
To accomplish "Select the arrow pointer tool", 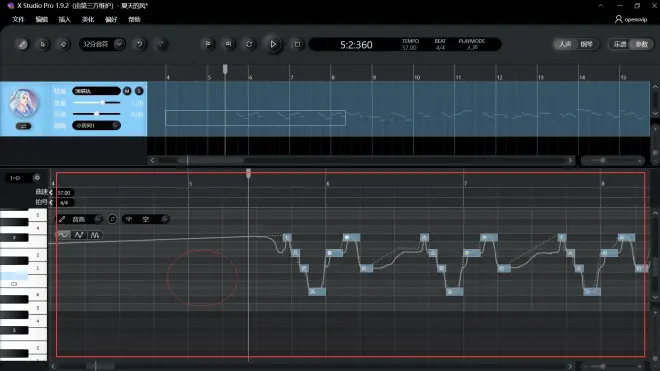I will (43, 44).
